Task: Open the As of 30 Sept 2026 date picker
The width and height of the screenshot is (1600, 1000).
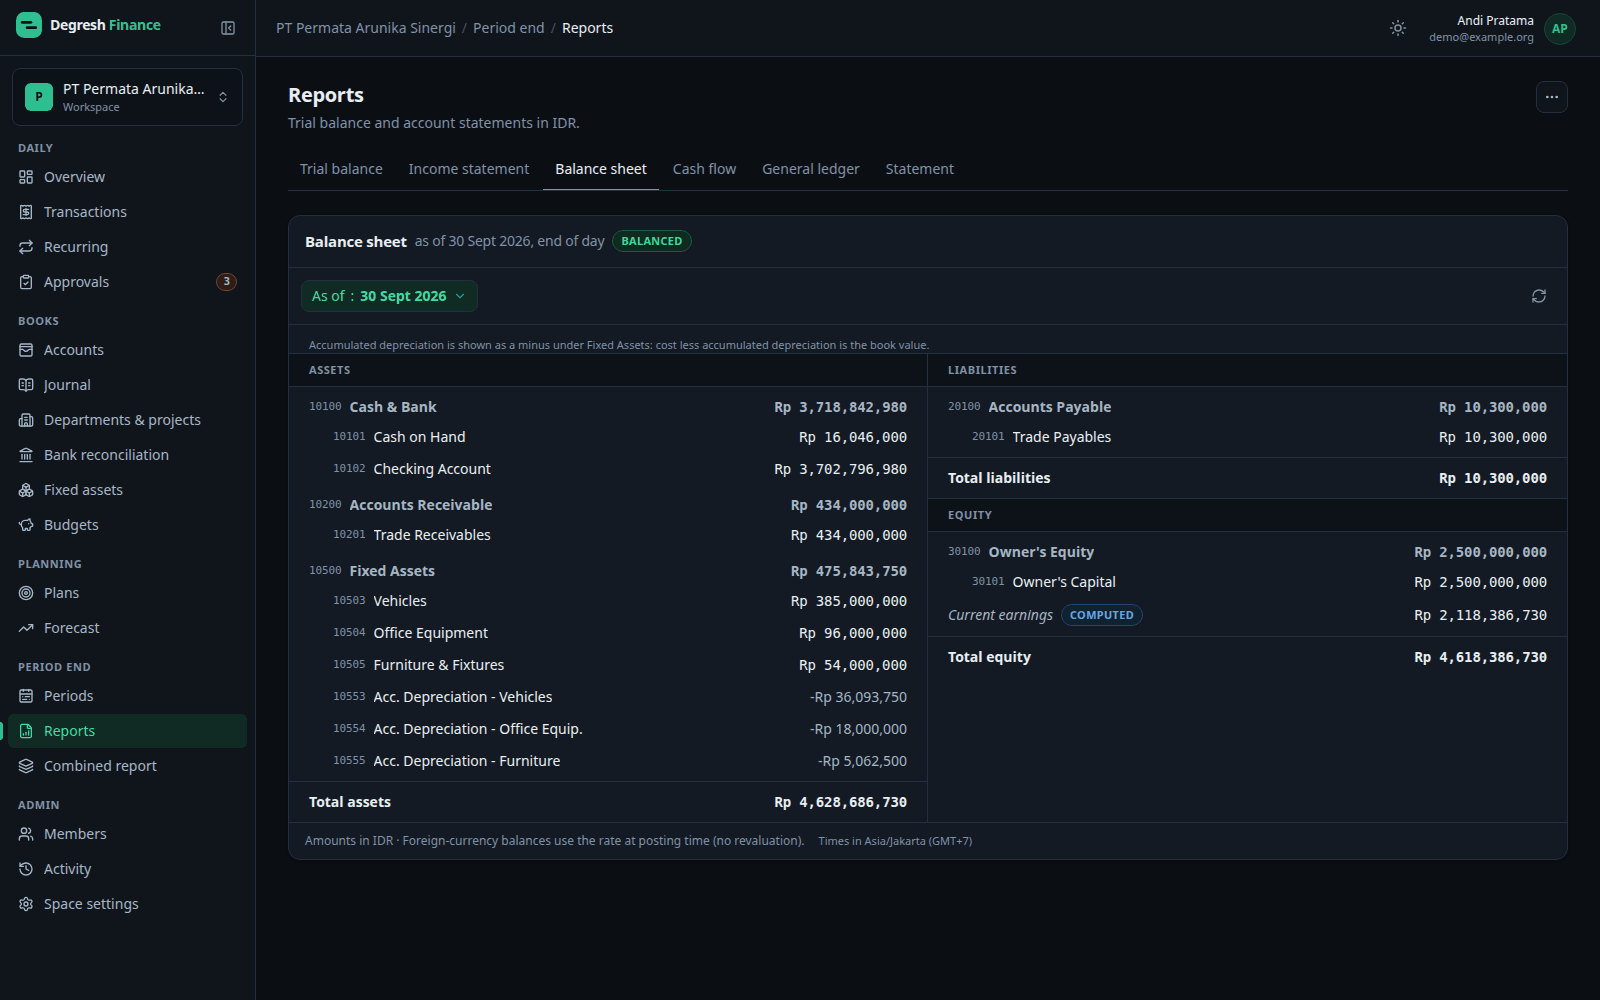Action: coord(389,296)
